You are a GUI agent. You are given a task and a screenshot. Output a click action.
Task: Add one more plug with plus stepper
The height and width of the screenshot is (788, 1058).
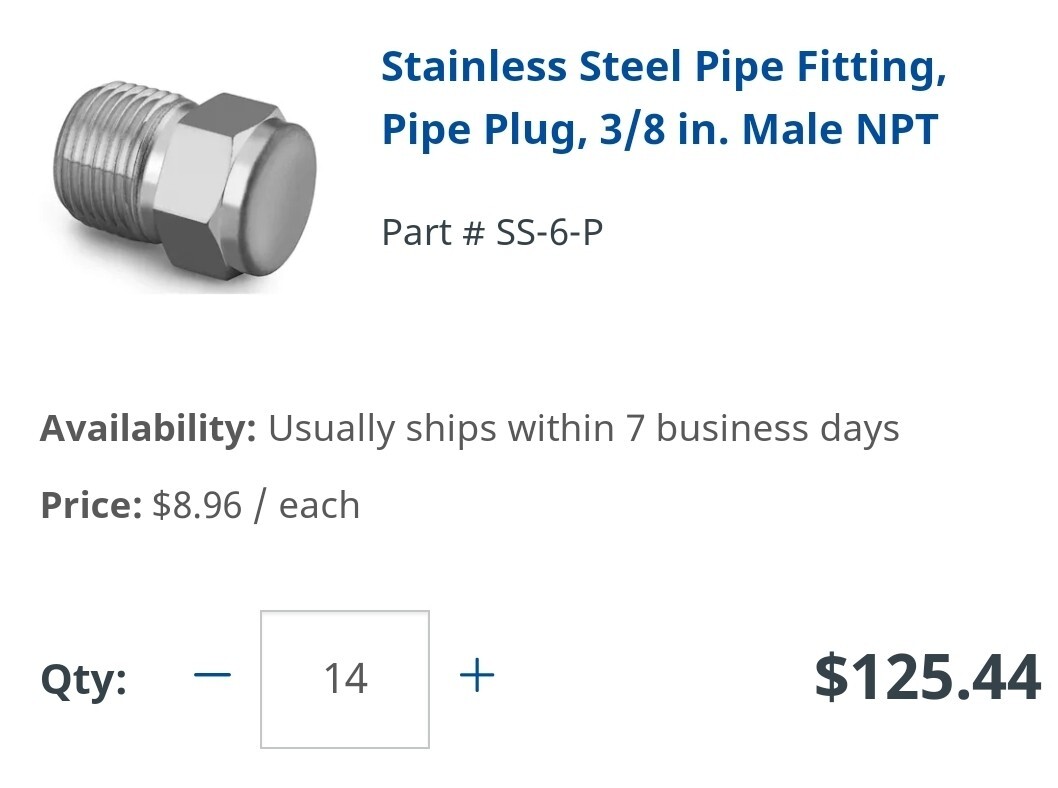[x=476, y=675]
